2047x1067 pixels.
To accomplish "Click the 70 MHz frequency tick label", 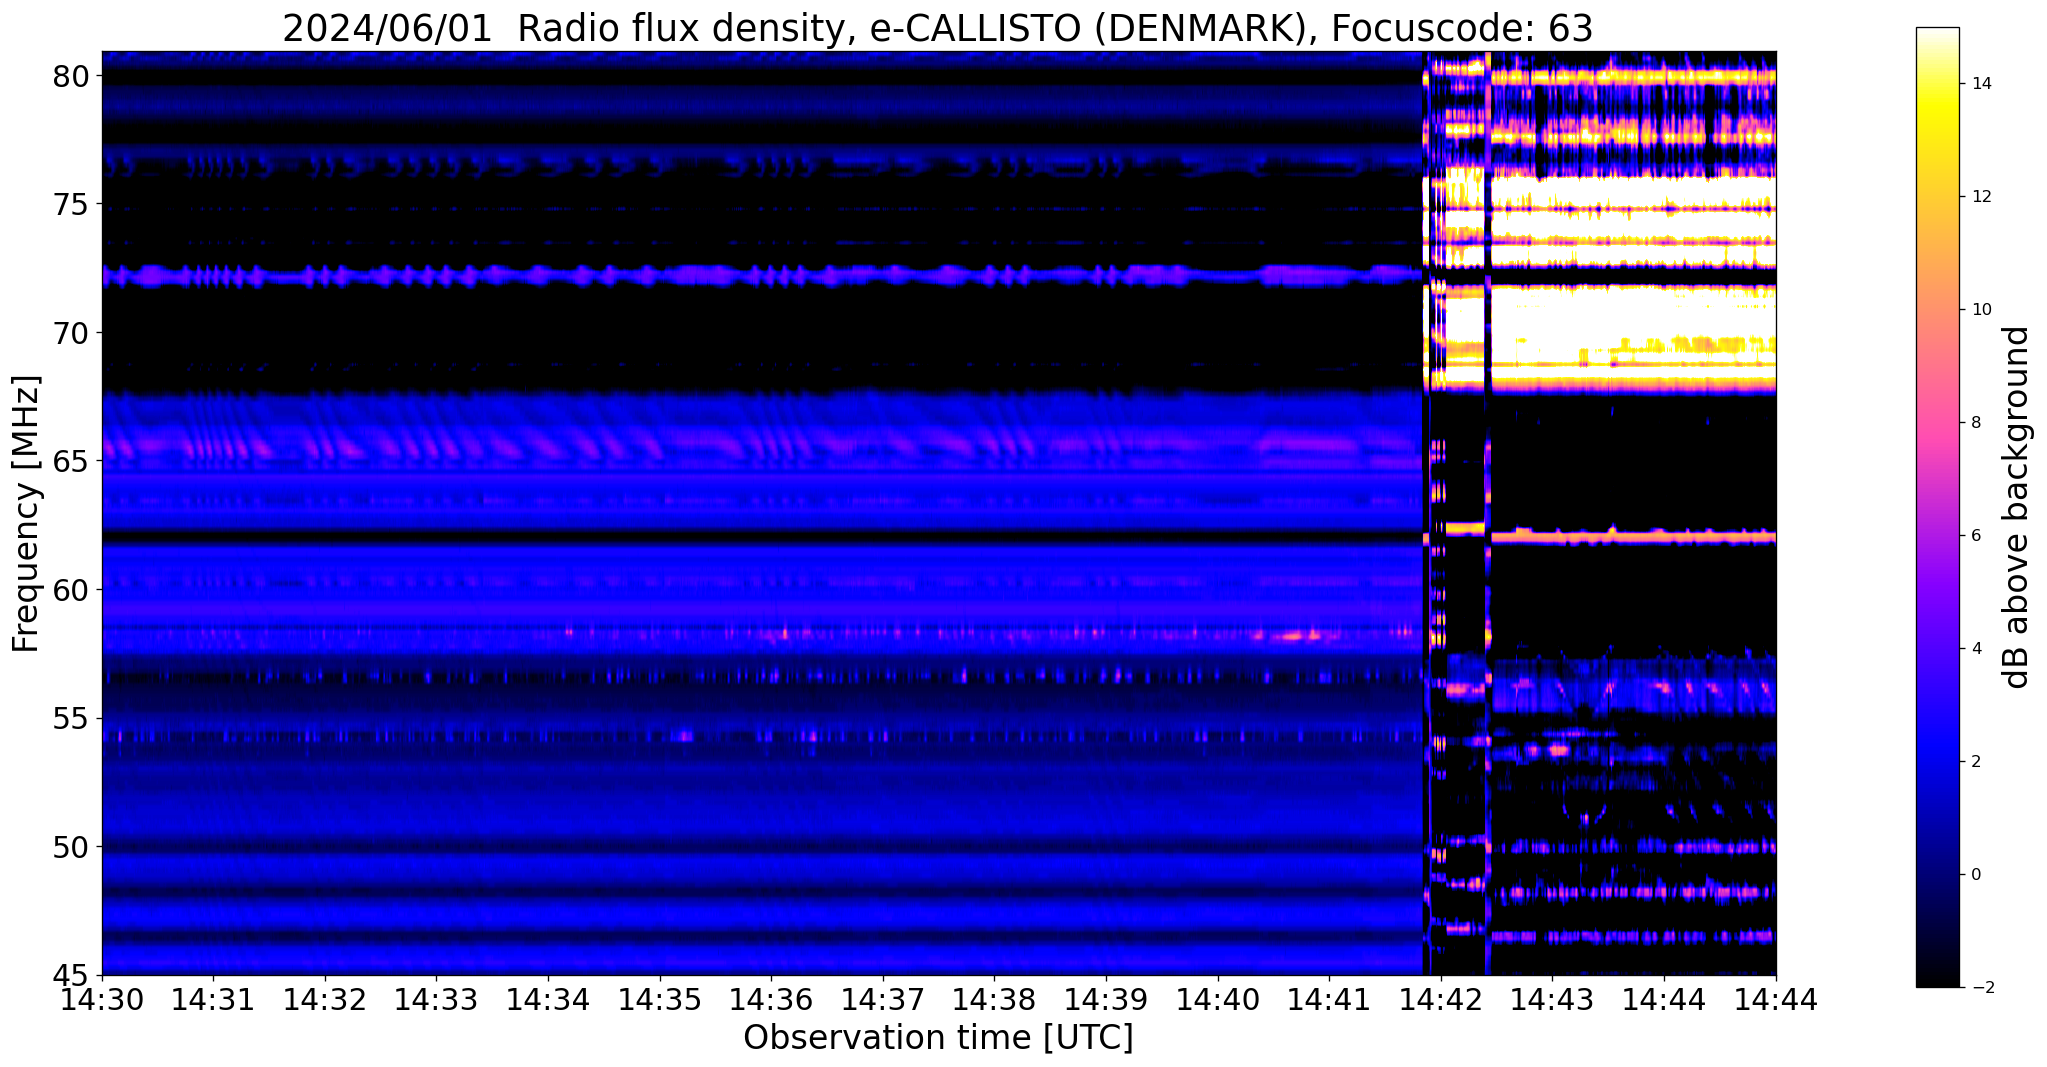I will 71,333.
